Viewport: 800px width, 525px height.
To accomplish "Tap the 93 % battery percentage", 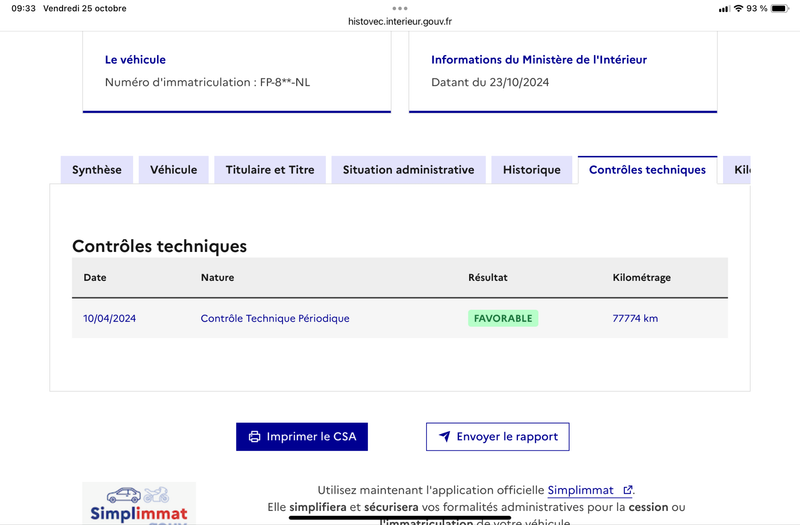I will [757, 8].
